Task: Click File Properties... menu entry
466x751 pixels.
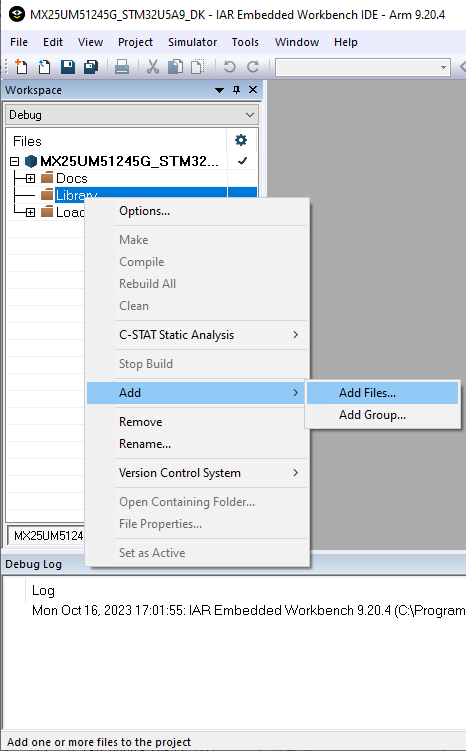Action: point(197,523)
